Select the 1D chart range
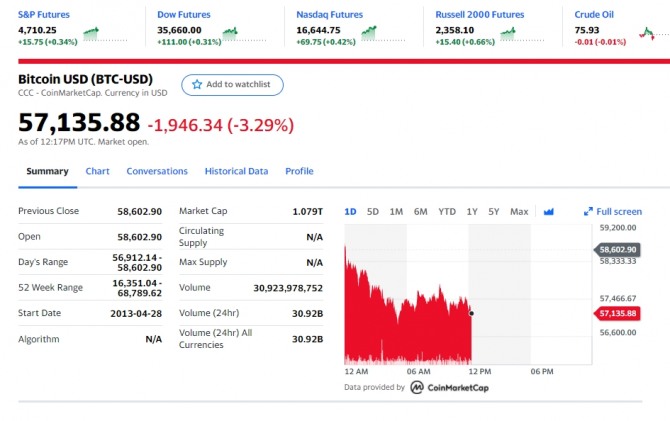 coord(350,211)
